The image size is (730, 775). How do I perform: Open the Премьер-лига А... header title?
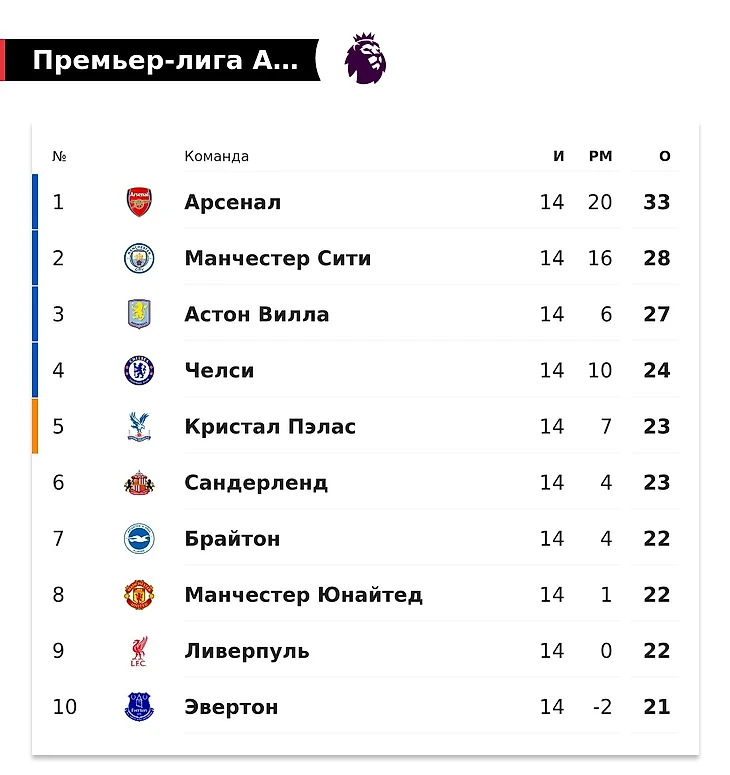[165, 61]
